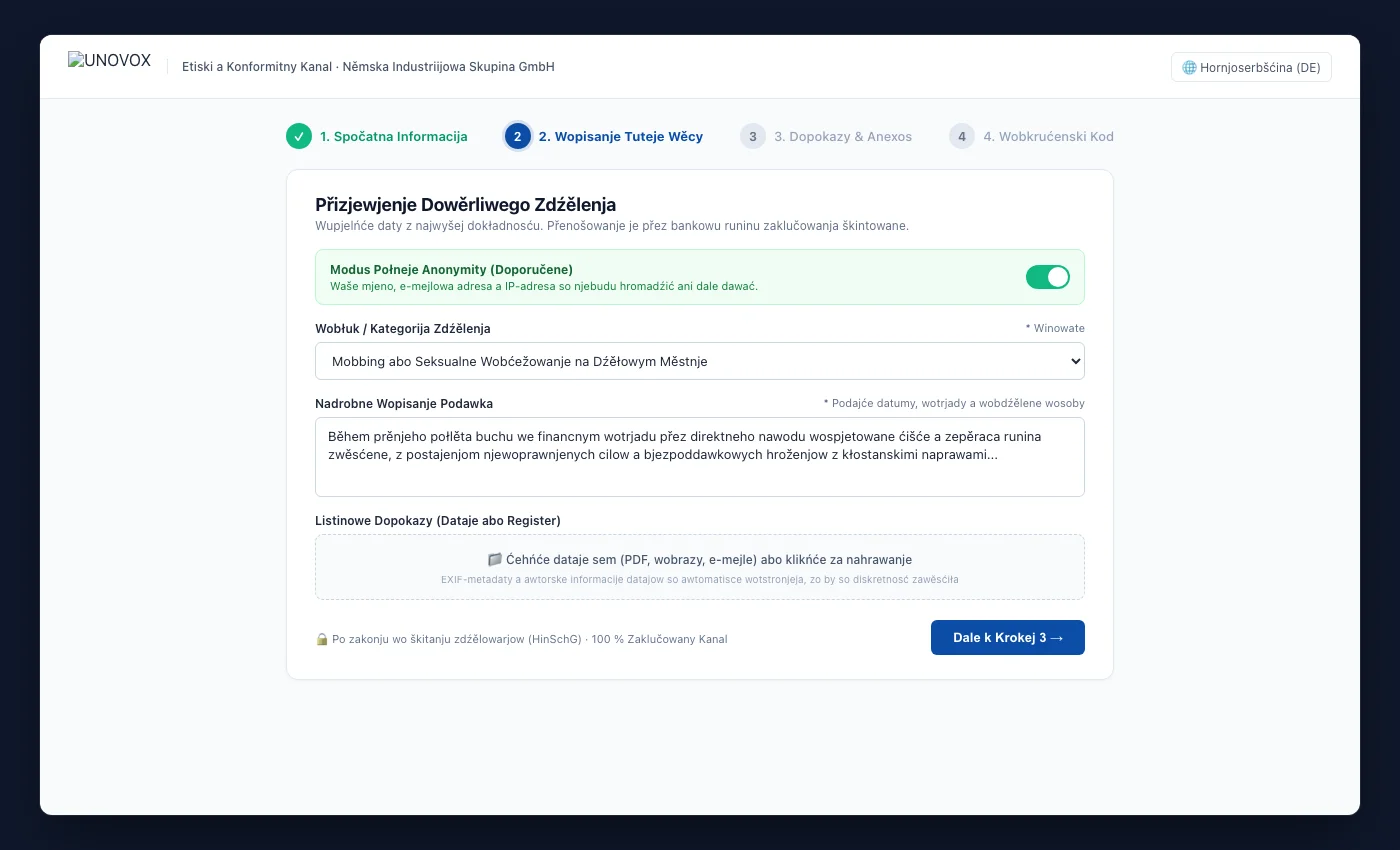
Task: Click the UNOVOX logo image
Action: point(109,61)
